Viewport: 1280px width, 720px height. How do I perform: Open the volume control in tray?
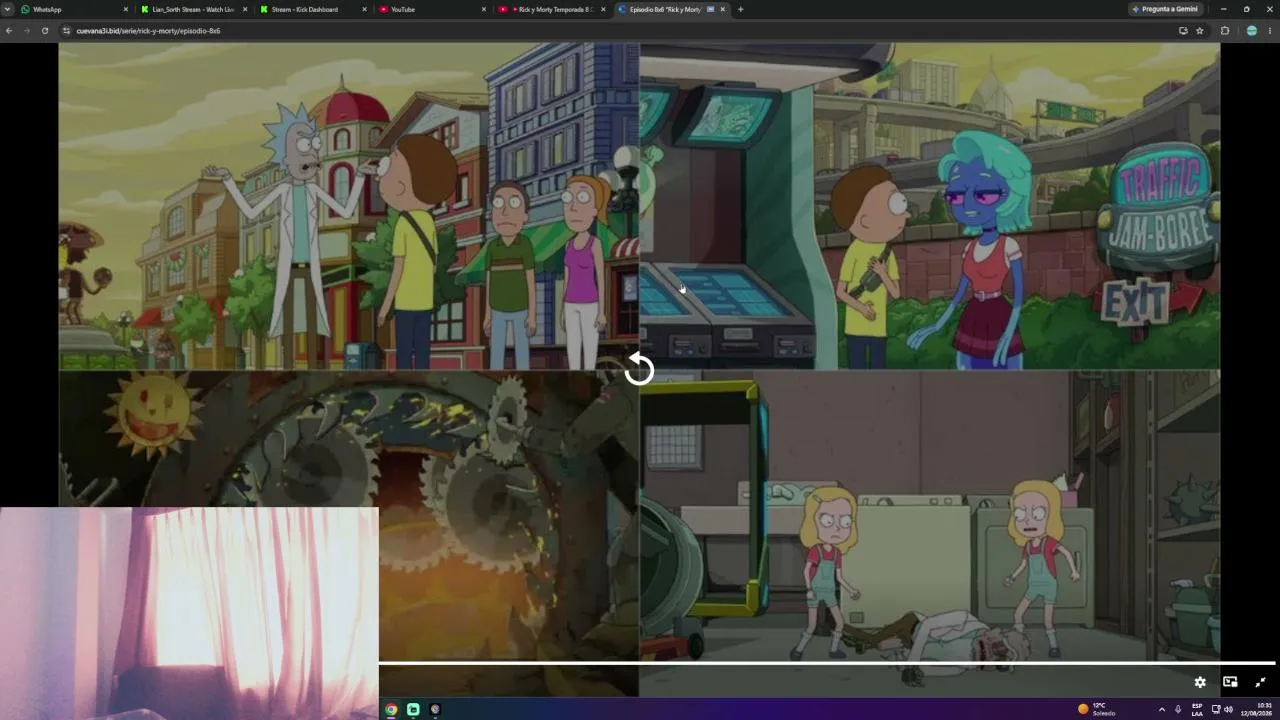pos(1228,709)
